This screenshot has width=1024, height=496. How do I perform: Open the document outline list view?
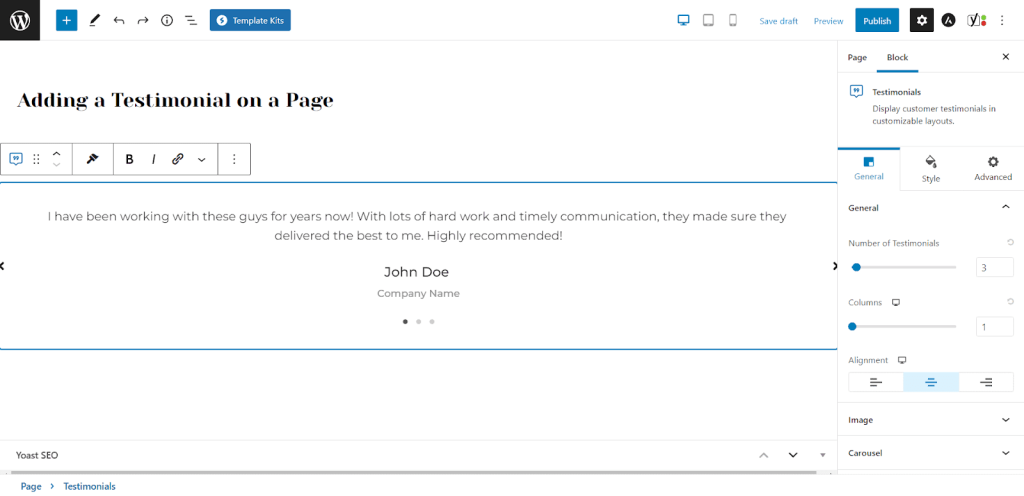coord(191,21)
